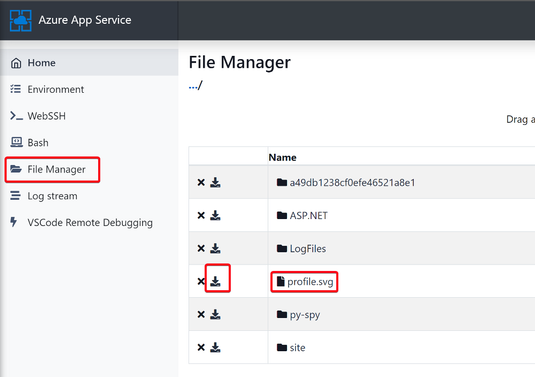The width and height of the screenshot is (535, 377).
Task: Download the py-spy folder
Action: click(215, 315)
